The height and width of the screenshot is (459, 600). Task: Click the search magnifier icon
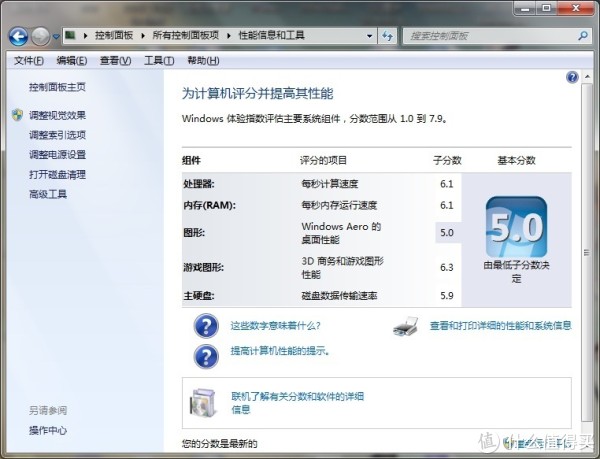click(x=583, y=36)
